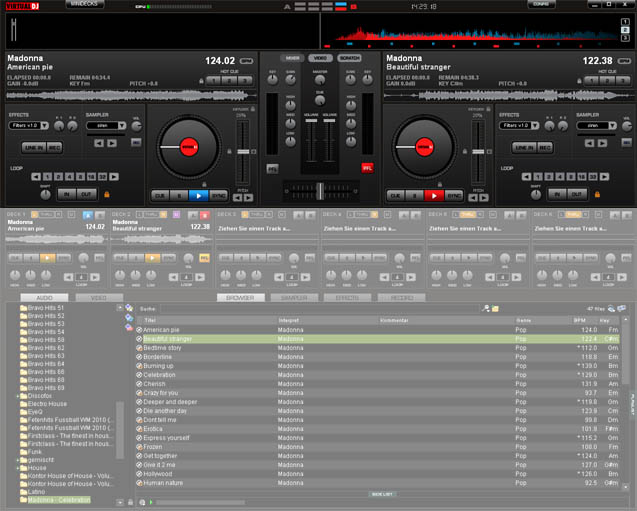Sync the left deck tempo
The image size is (637, 511).
tap(219, 196)
